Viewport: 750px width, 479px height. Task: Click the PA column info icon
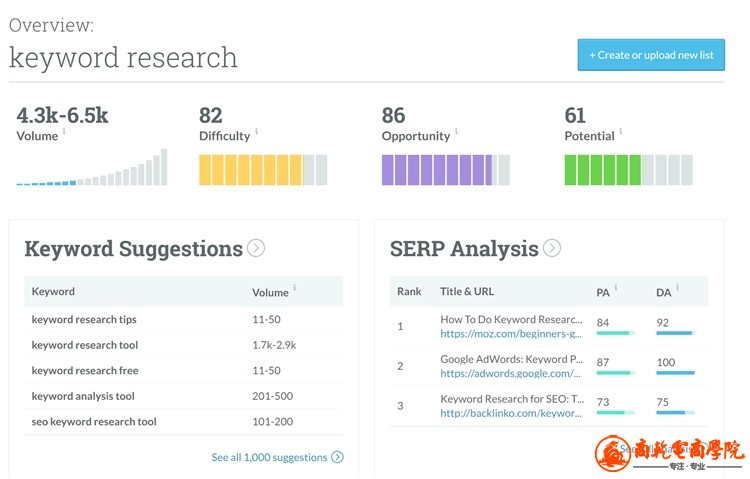point(615,288)
